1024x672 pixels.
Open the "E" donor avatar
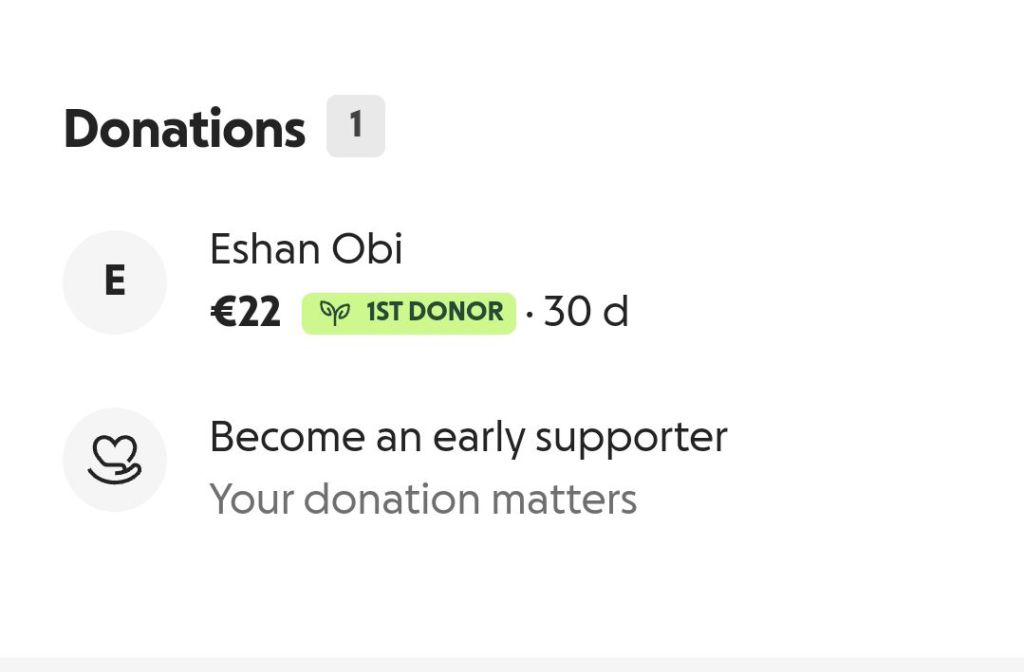coord(114,282)
